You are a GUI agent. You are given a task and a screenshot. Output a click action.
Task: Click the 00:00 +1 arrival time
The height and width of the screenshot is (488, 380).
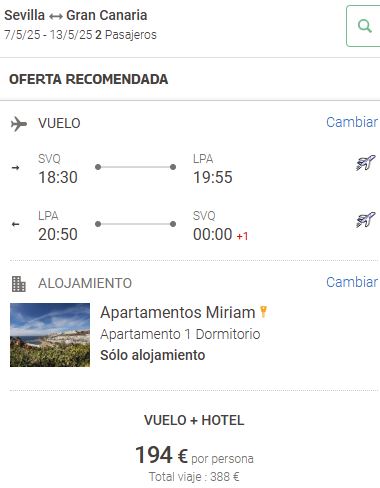click(x=221, y=234)
